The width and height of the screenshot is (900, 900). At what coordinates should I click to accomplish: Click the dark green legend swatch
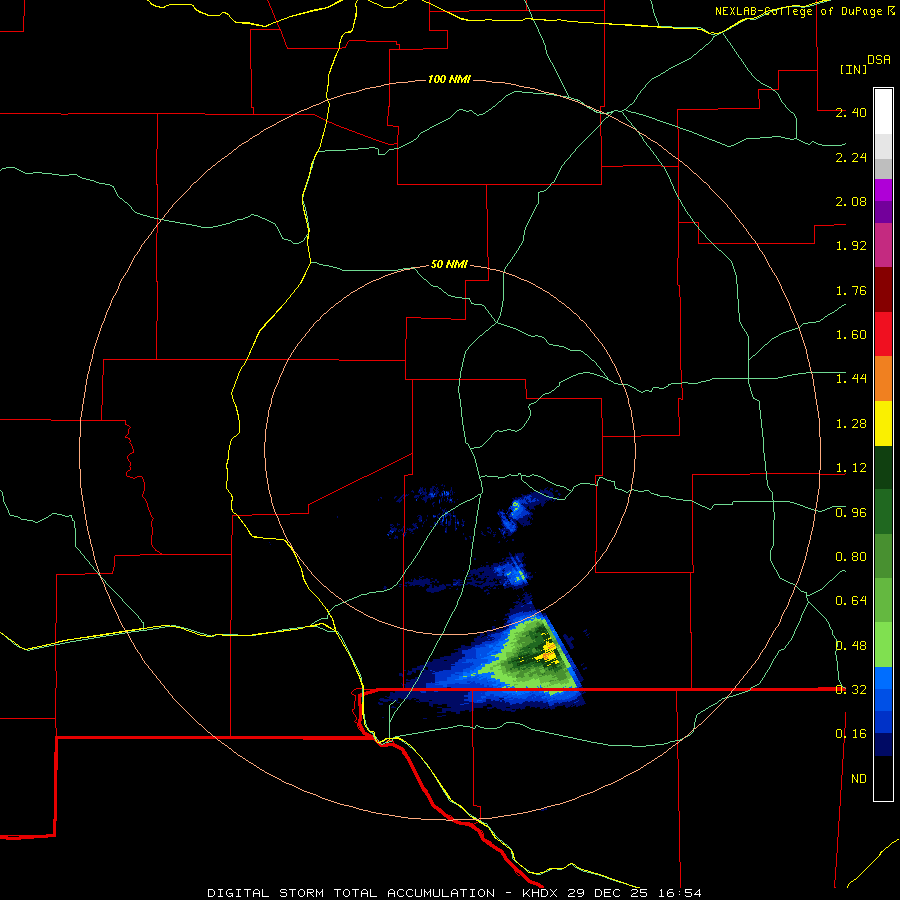[x=883, y=467]
